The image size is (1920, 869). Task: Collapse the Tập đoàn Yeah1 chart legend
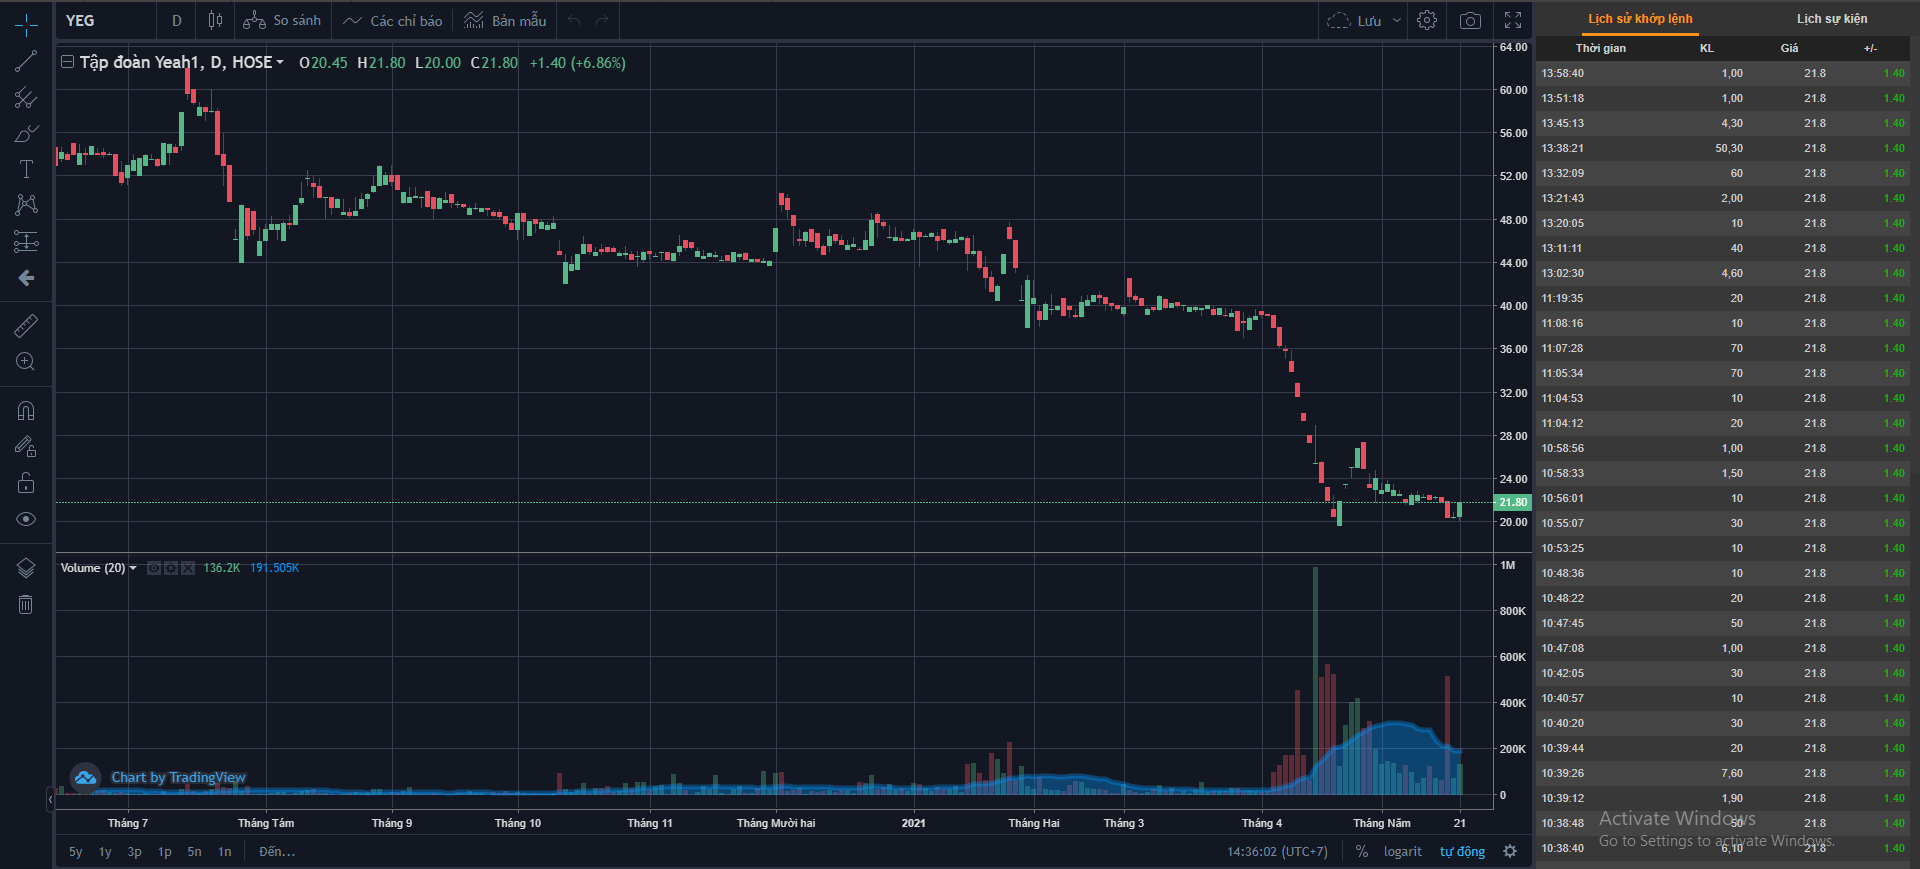(68, 62)
